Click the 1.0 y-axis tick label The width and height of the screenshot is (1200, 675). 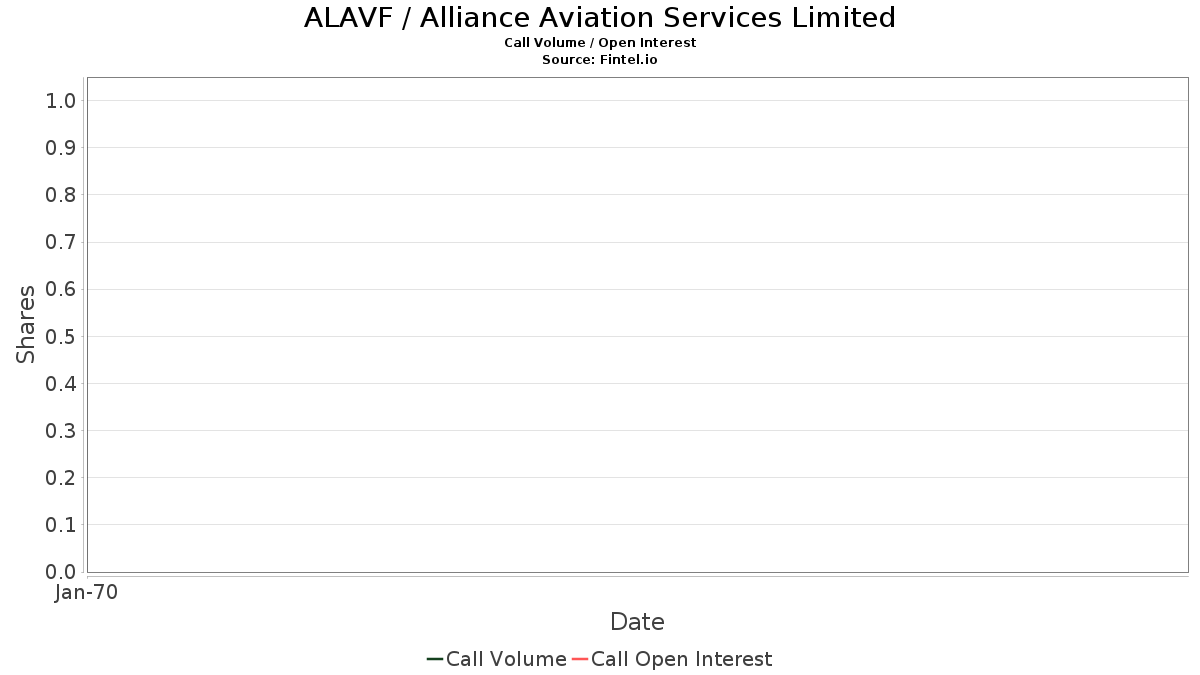coord(61,100)
